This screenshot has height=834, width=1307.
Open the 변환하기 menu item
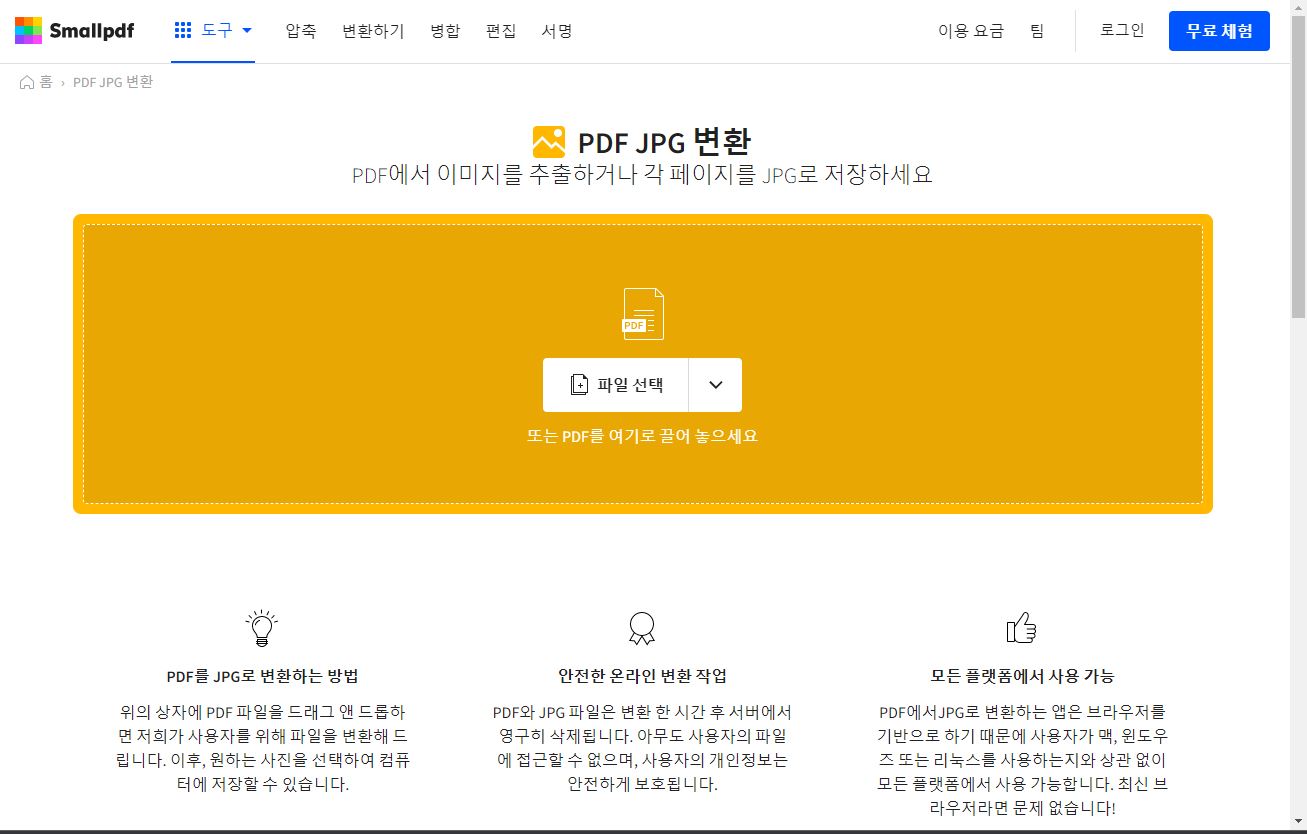[373, 31]
